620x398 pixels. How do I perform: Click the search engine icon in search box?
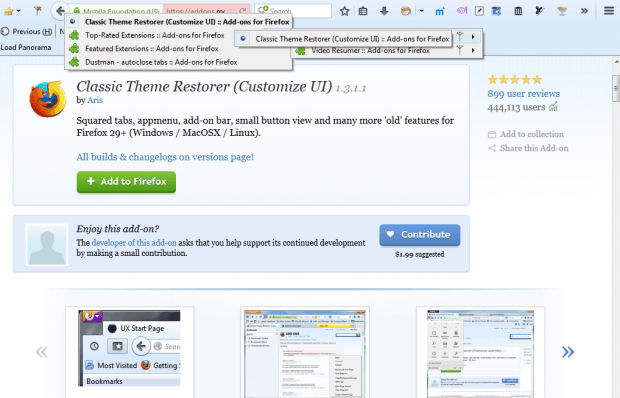point(263,10)
